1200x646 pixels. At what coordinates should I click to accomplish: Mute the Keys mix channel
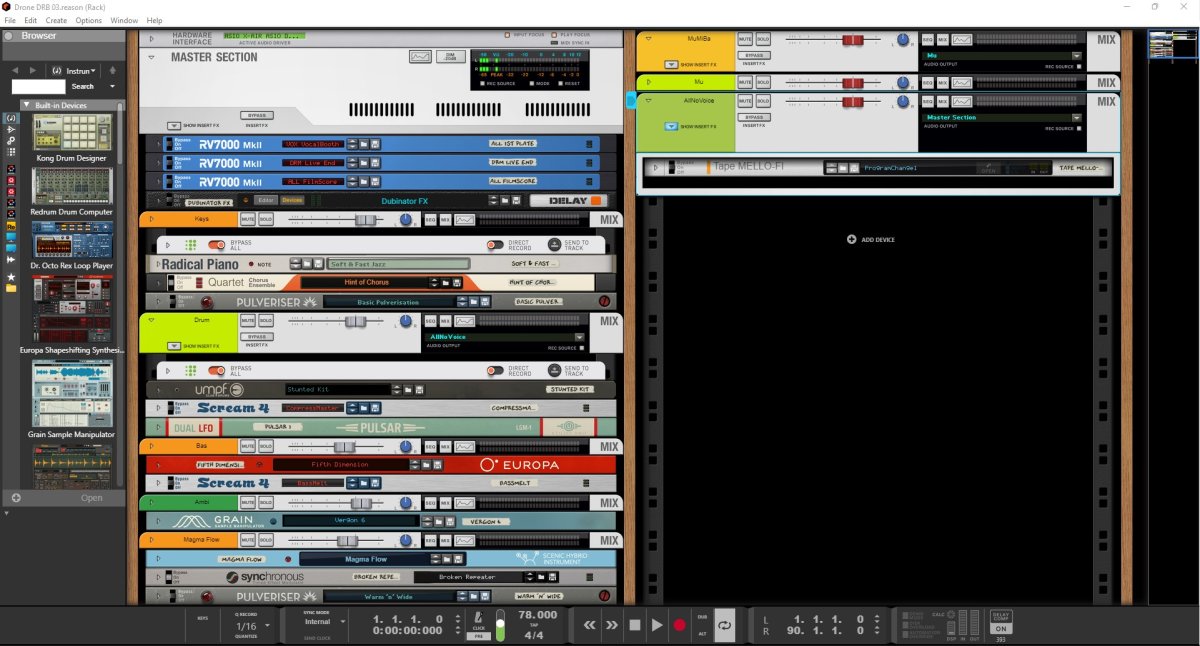248,219
